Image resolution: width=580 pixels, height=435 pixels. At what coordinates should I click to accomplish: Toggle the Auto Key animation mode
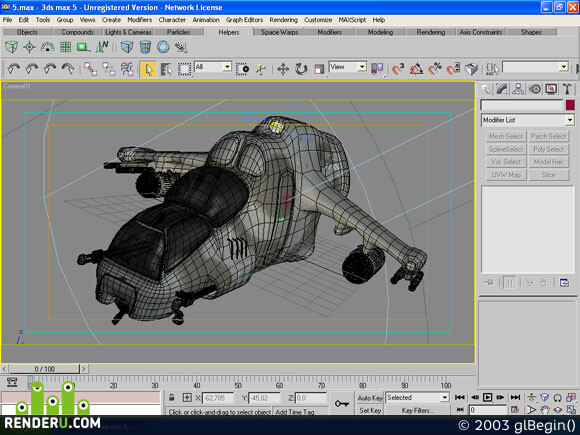(x=370, y=398)
